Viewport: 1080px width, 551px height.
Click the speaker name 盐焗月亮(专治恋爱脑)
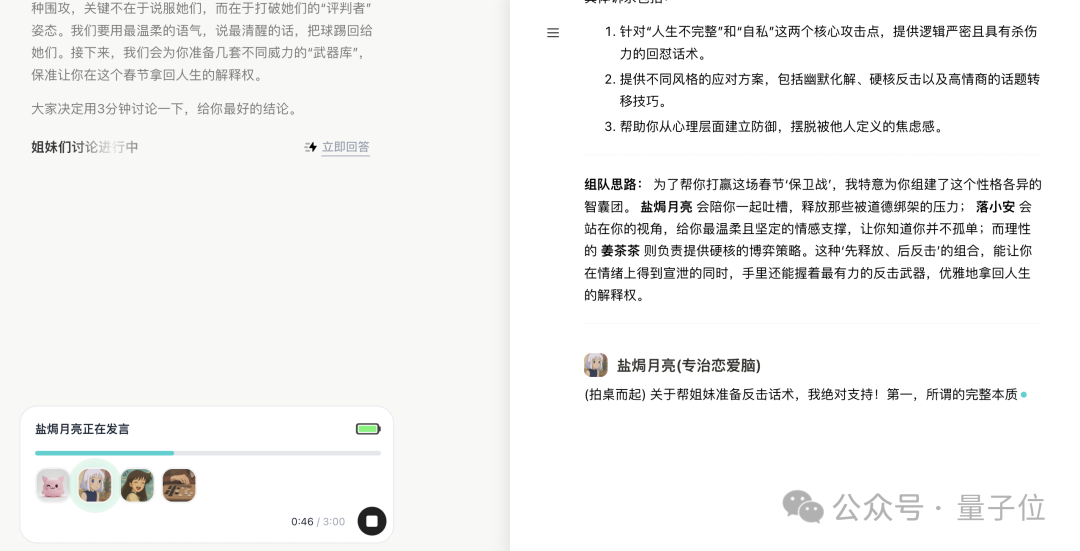[x=689, y=366]
